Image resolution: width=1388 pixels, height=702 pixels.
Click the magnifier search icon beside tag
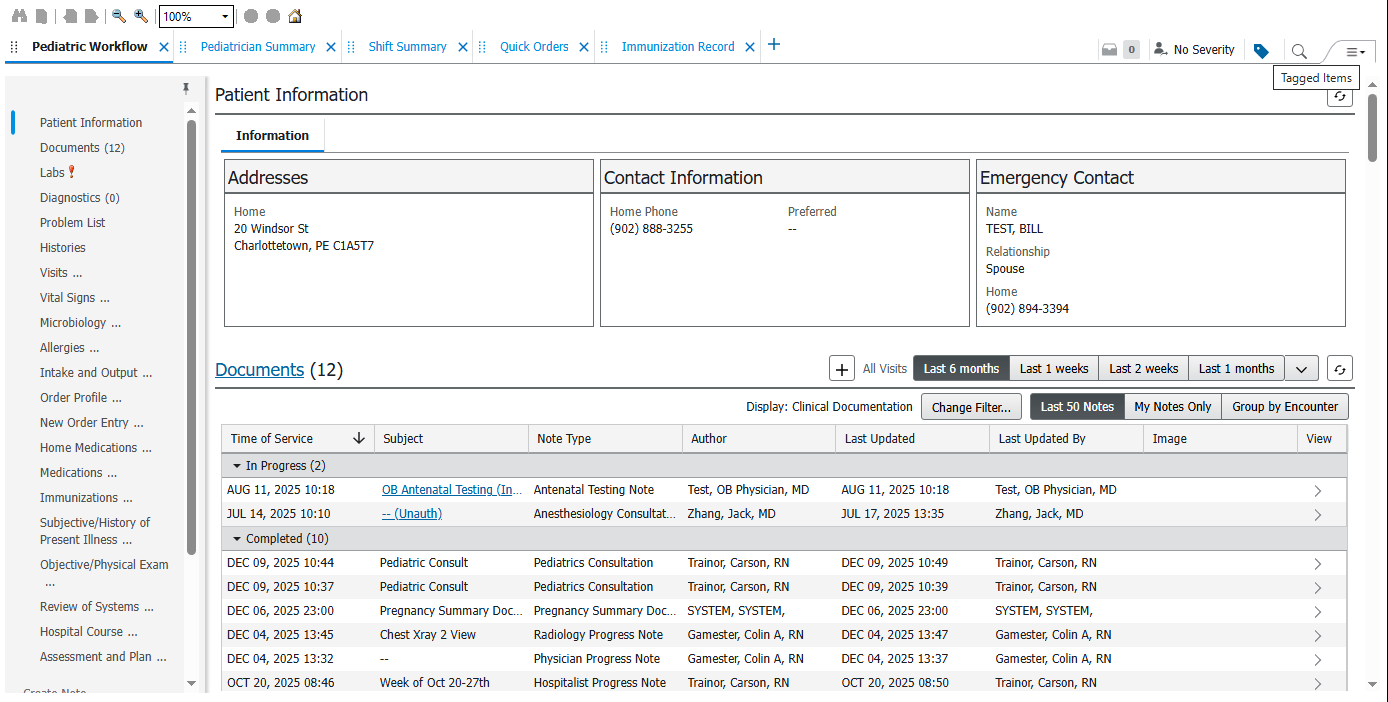click(x=1299, y=51)
